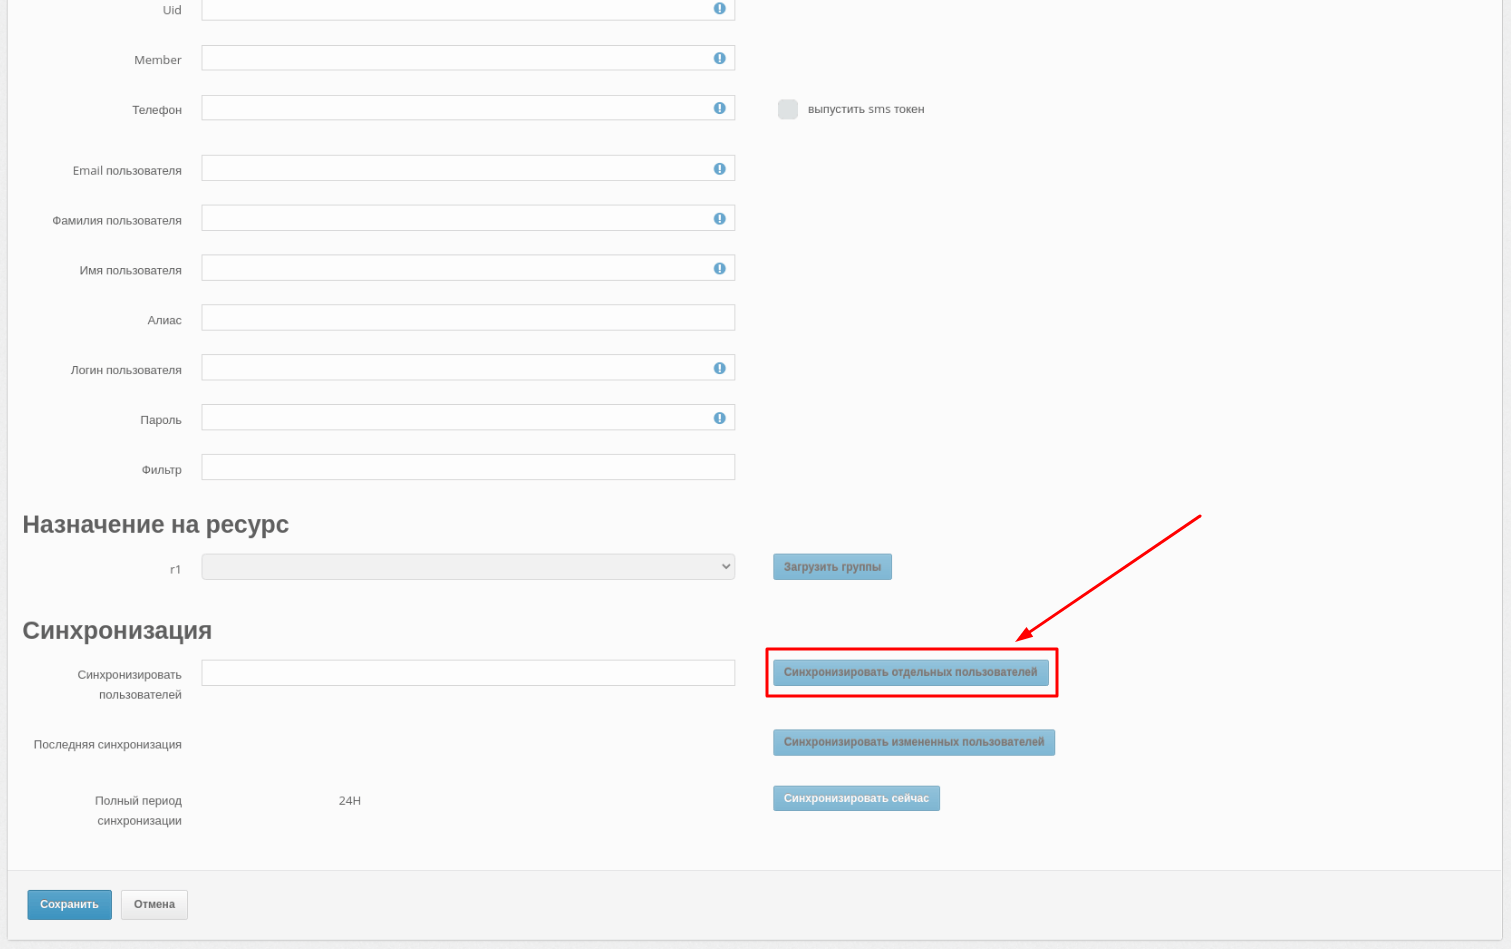This screenshot has width=1511, height=949.
Task: Click Синхронизировать измененных пользователей button
Action: [913, 742]
